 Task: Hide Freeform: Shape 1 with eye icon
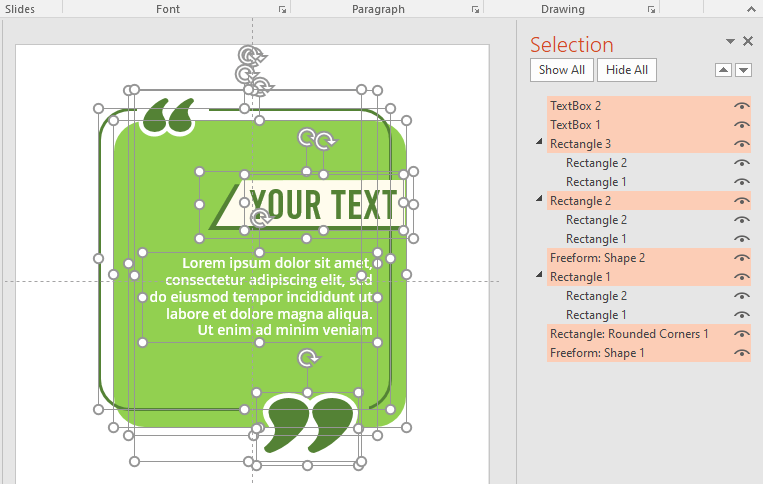741,353
